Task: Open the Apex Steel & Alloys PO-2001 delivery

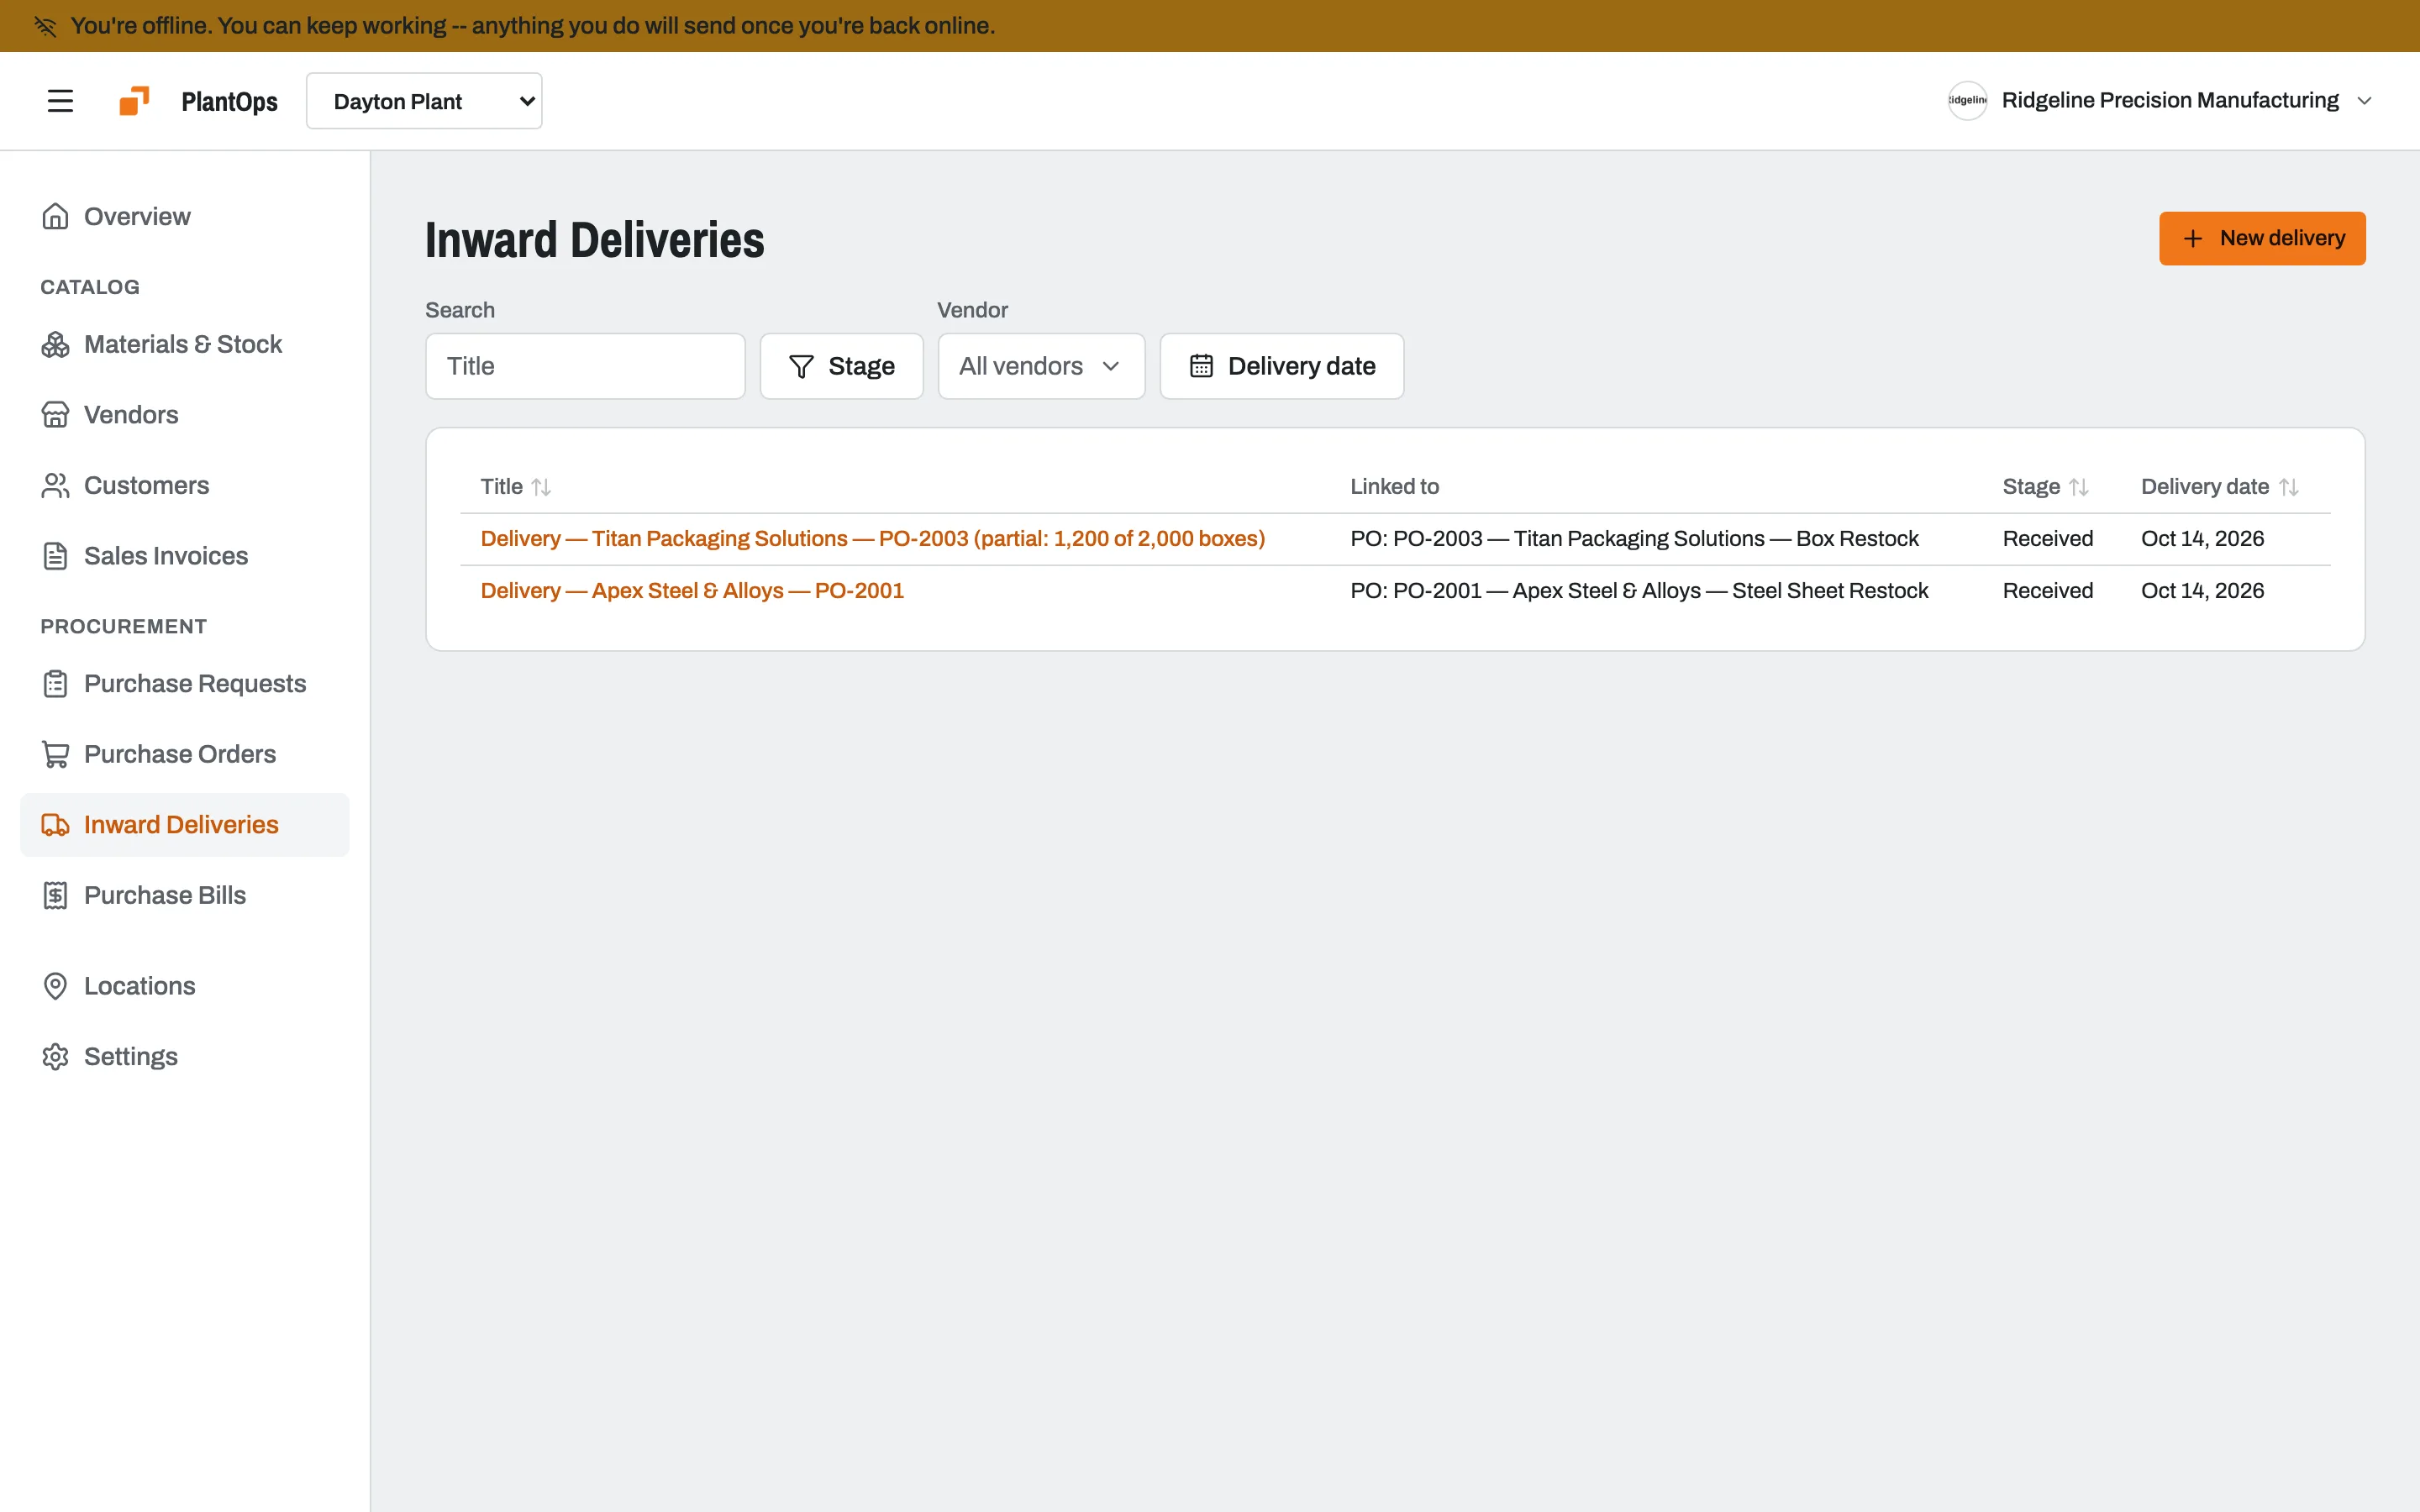Action: pyautogui.click(x=692, y=591)
